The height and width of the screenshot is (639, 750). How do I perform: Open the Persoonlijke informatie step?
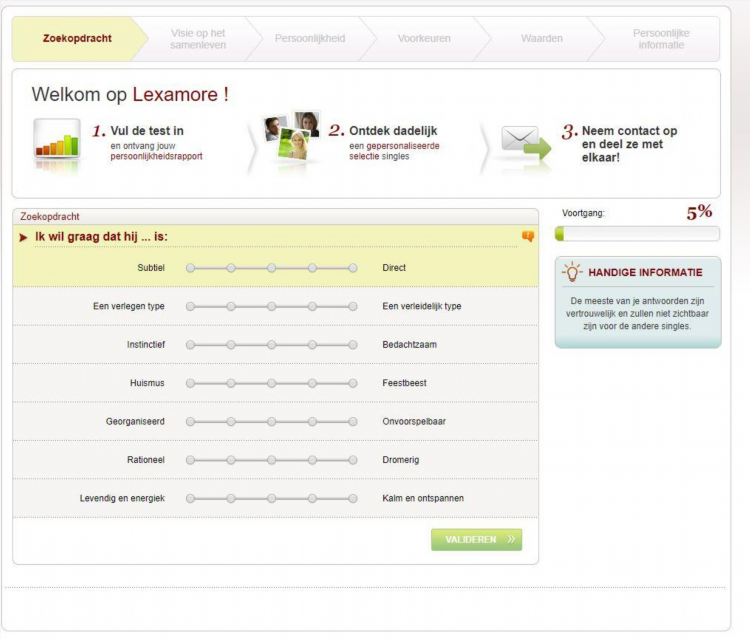pos(661,39)
